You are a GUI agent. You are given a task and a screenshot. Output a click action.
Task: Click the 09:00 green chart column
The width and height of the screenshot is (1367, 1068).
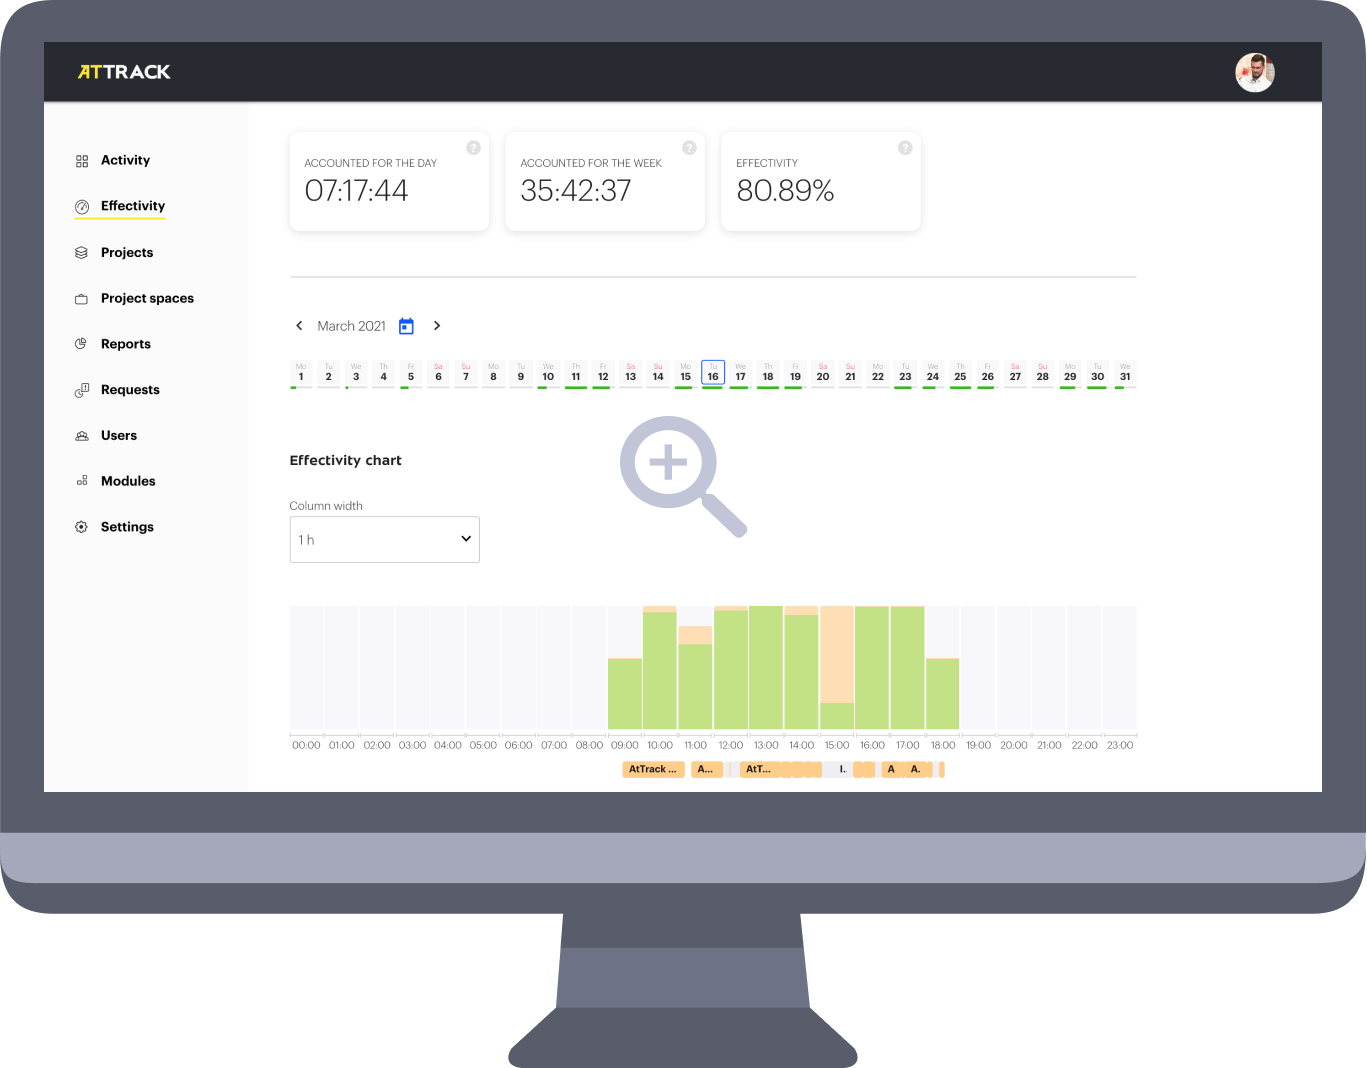625,693
